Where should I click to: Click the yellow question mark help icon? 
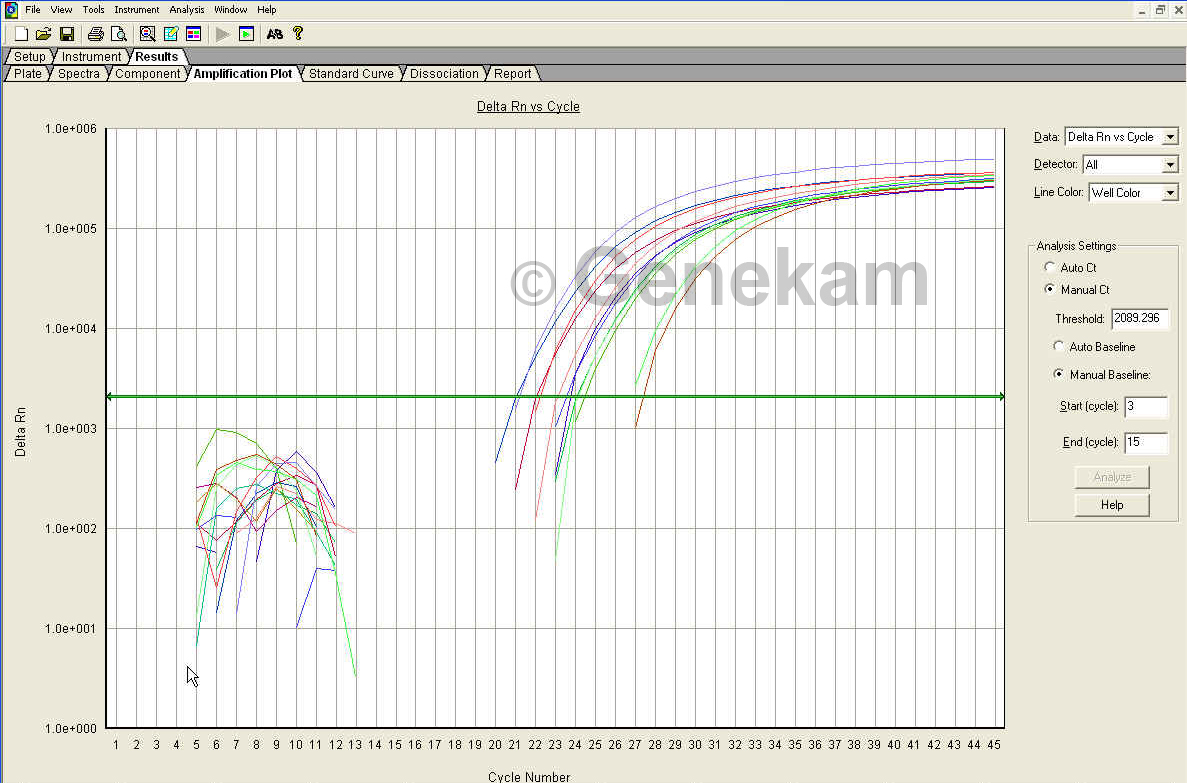[x=298, y=33]
